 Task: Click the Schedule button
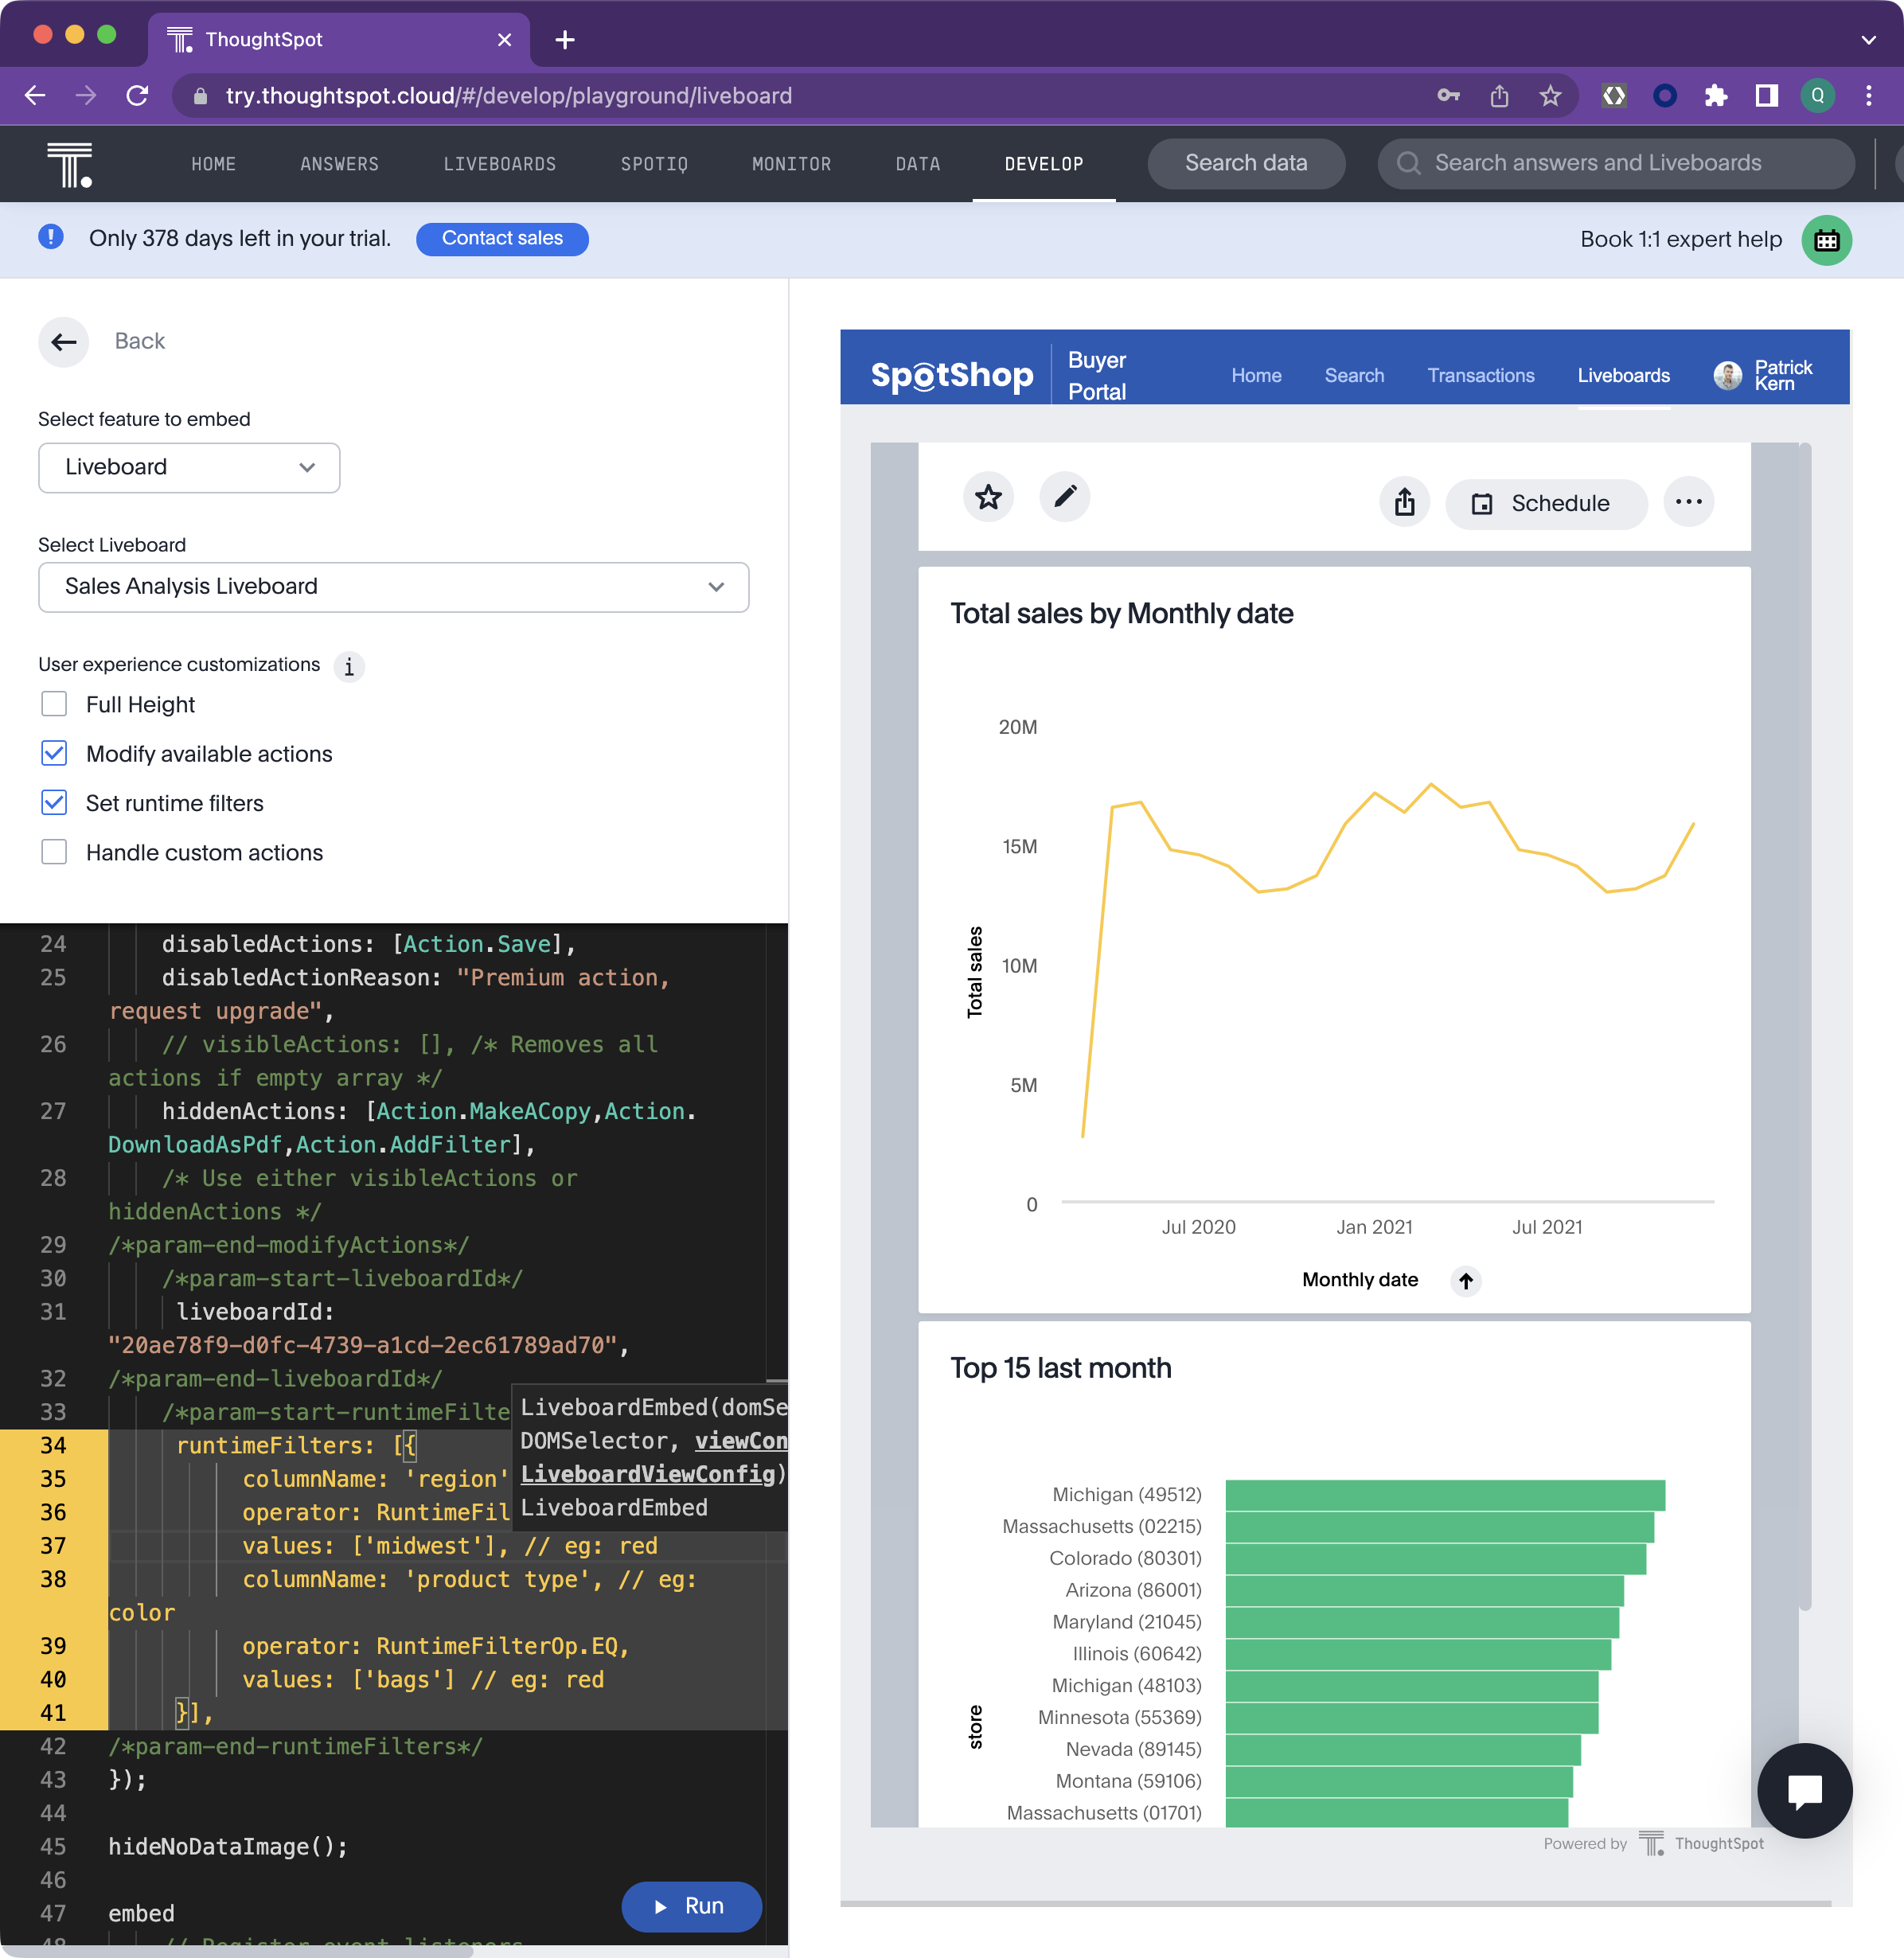coord(1546,503)
